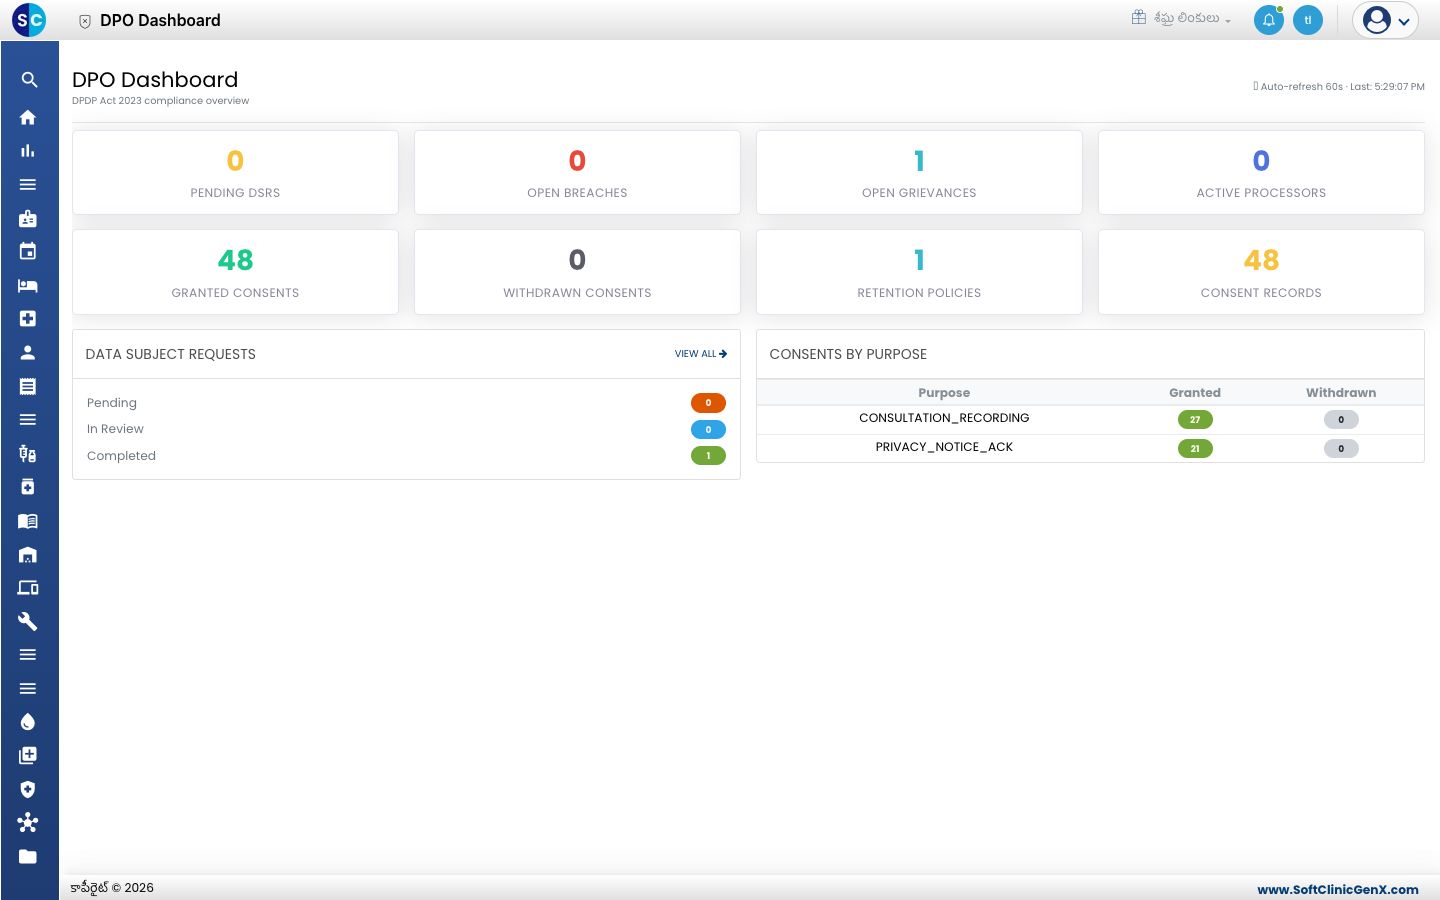Open the Pending DSRs card

point(235,172)
